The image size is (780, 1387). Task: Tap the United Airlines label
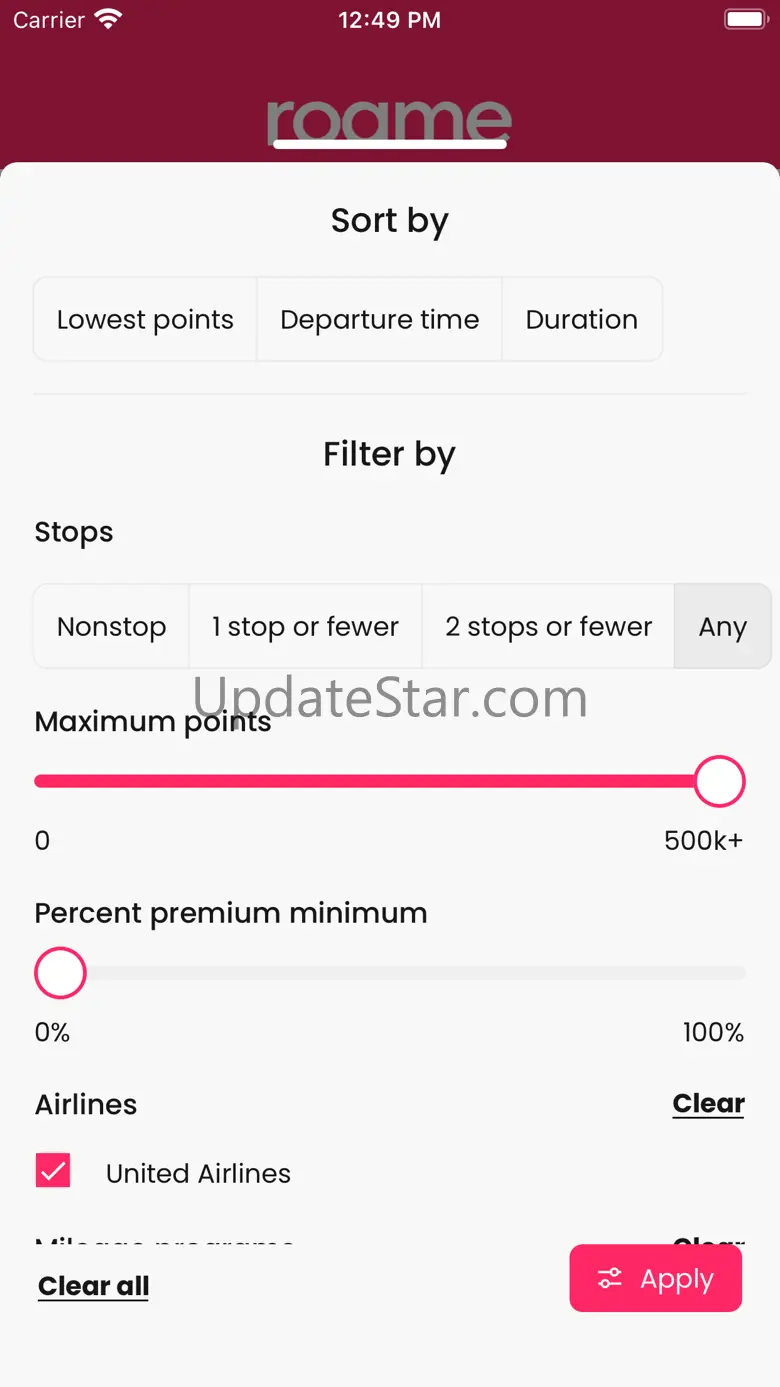tap(198, 1173)
